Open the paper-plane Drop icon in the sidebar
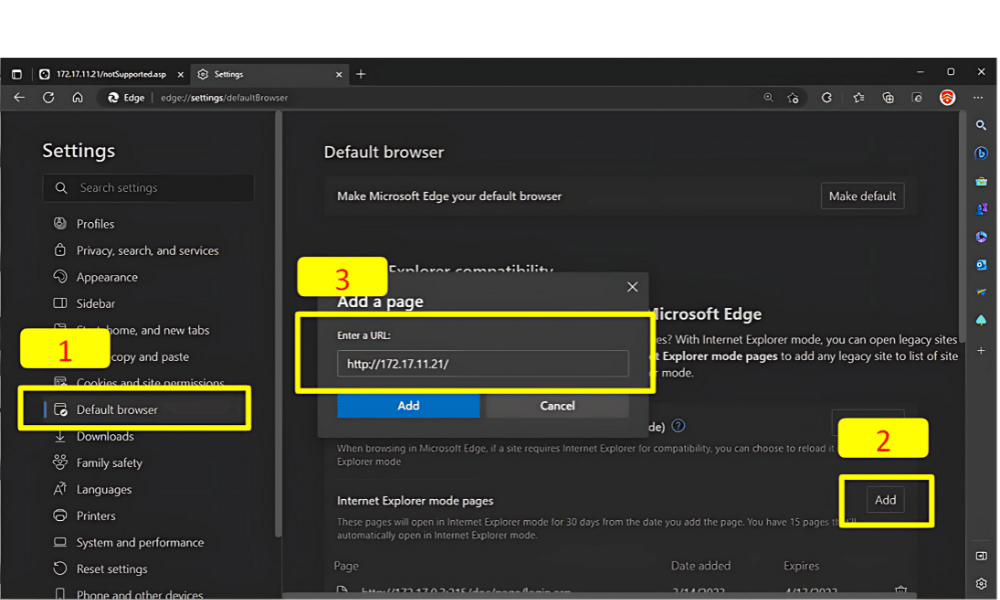This screenshot has width=1000, height=600. (981, 292)
